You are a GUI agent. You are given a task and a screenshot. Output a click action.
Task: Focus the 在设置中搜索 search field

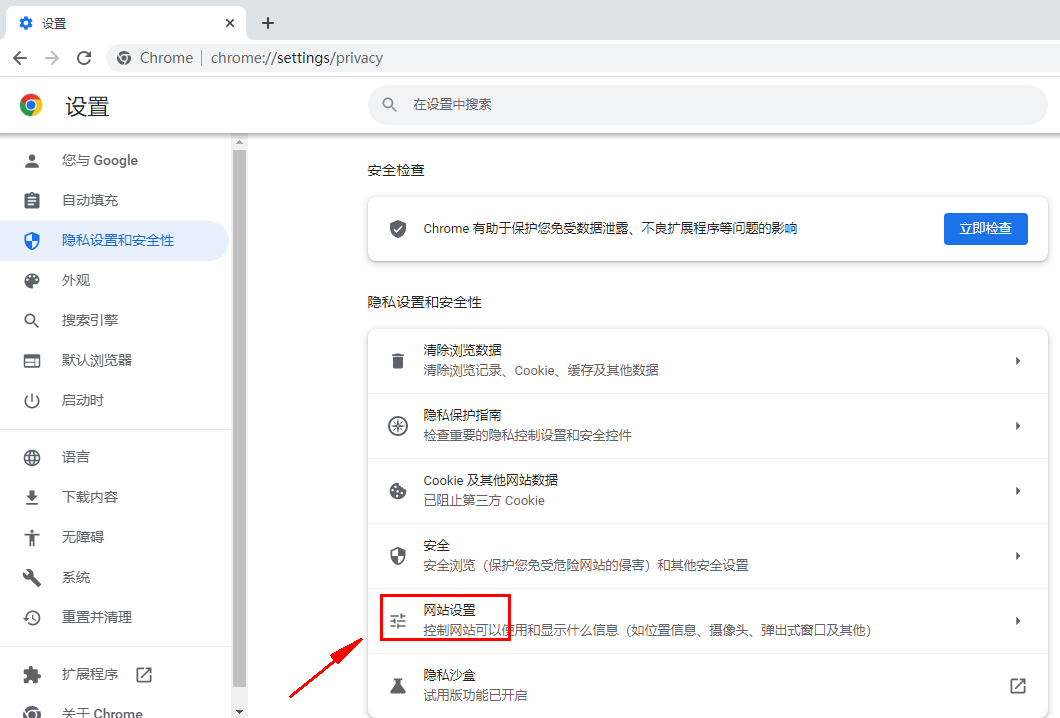(707, 105)
